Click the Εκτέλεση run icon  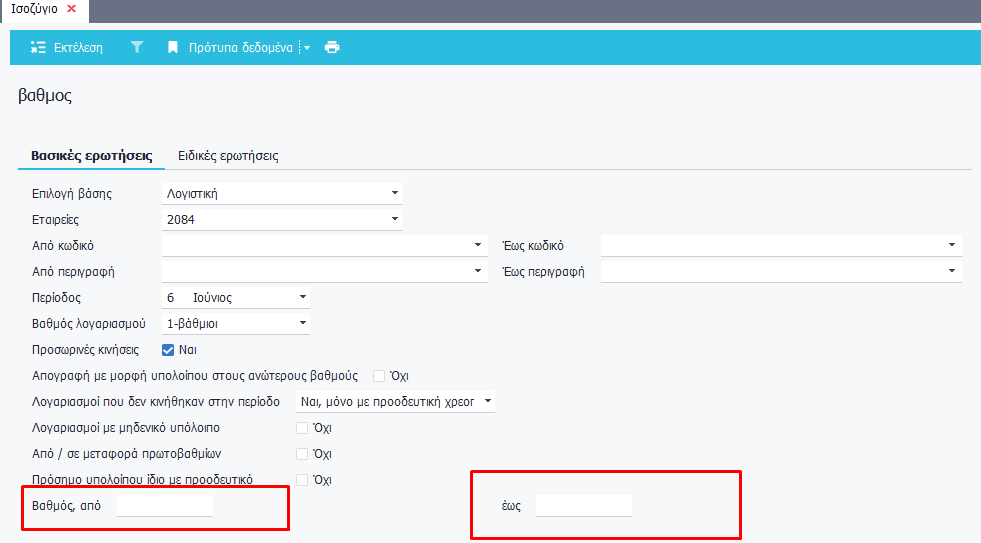[39, 47]
